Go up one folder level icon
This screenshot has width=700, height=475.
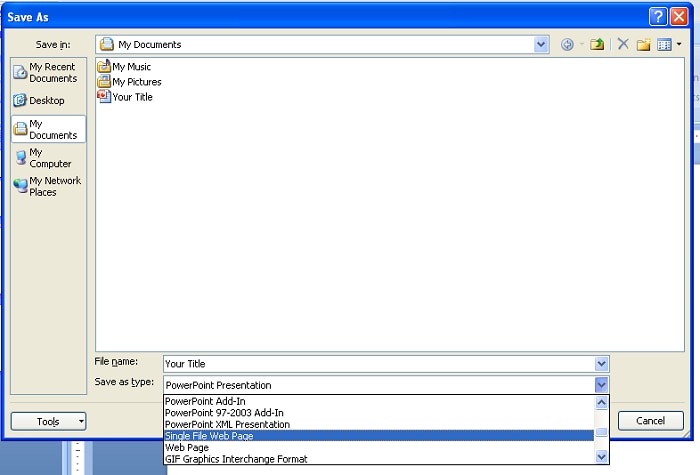coord(597,45)
